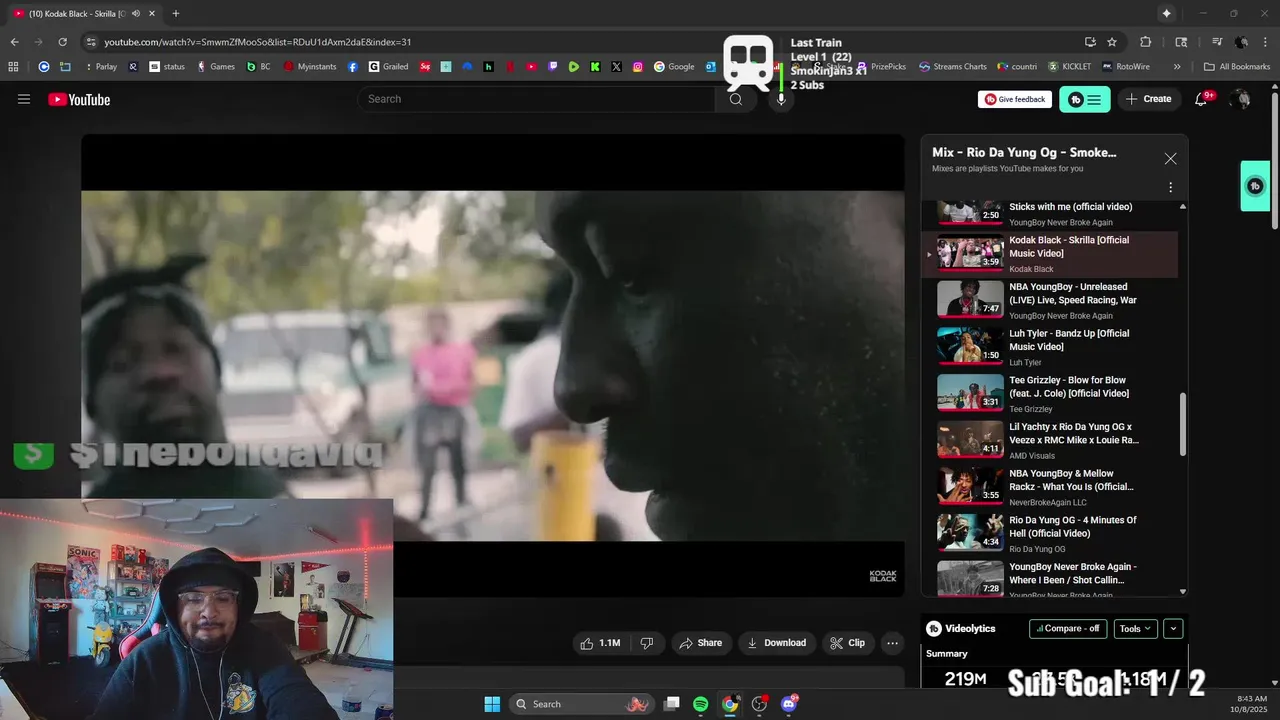Click the playlist scroll down arrow
The height and width of the screenshot is (720, 1280).
tap(1183, 592)
